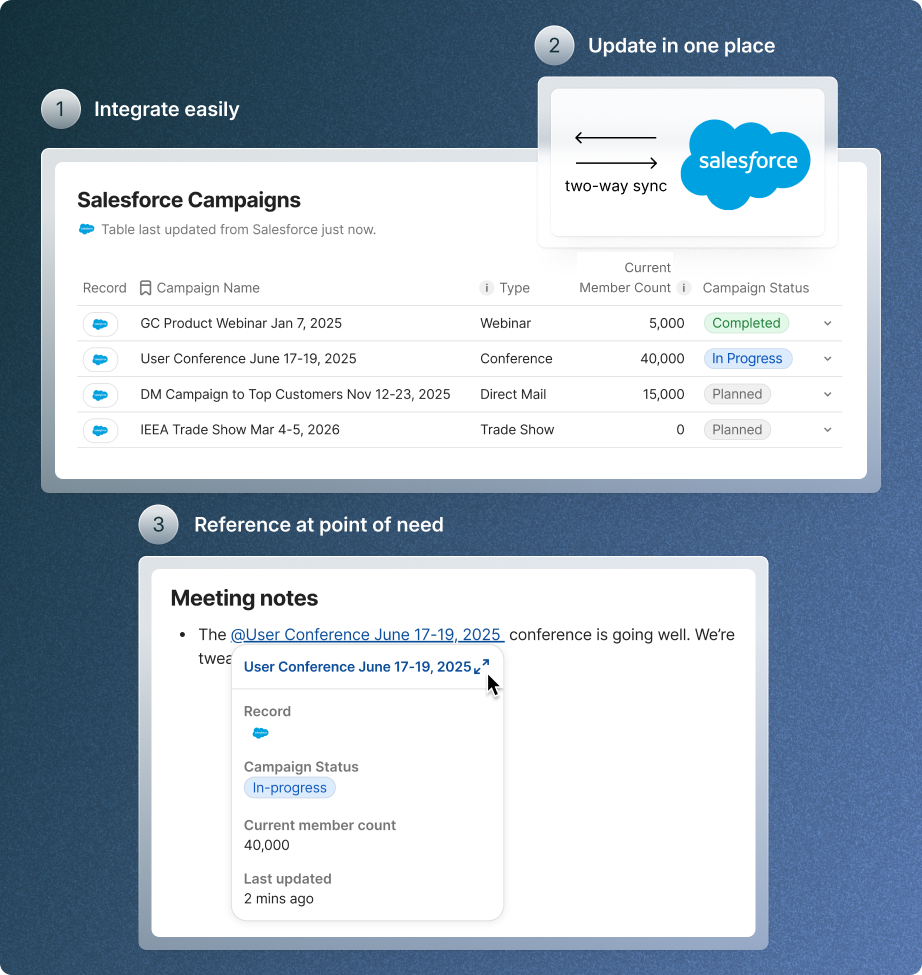Viewport: 922px width, 975px height.
Task: Click the Type column header
Action: (x=515, y=288)
